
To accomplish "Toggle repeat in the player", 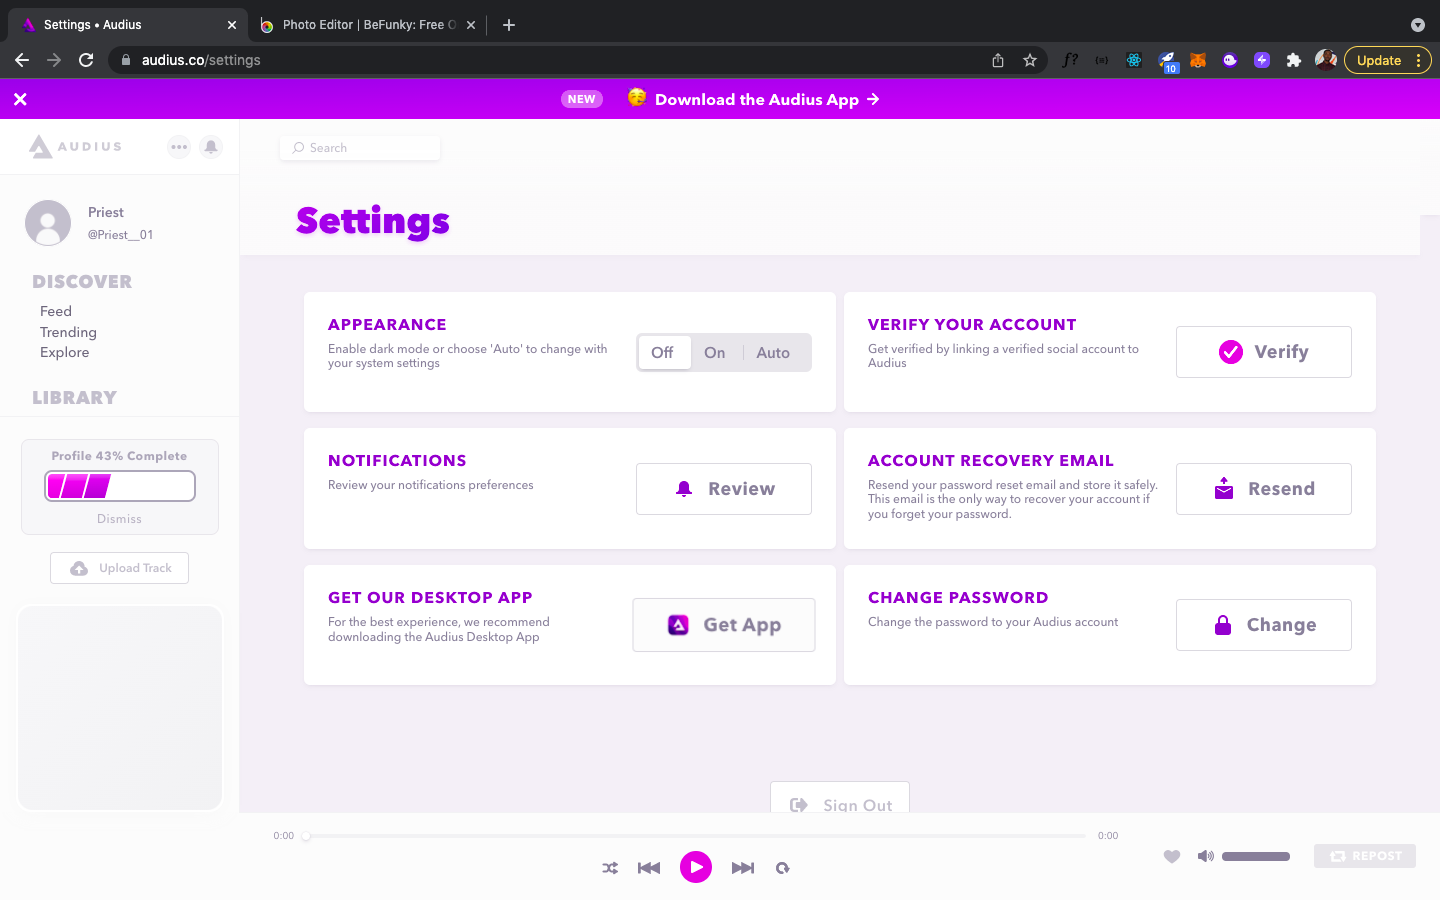I will pos(783,868).
